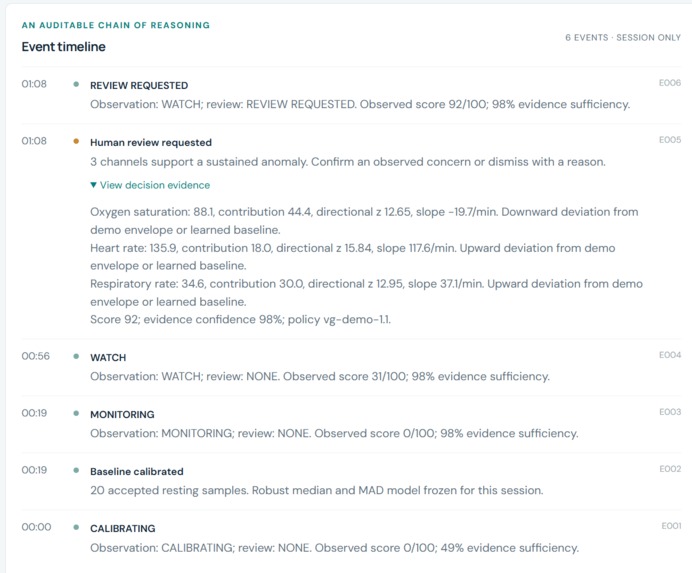Click event ID E003

click(670, 411)
